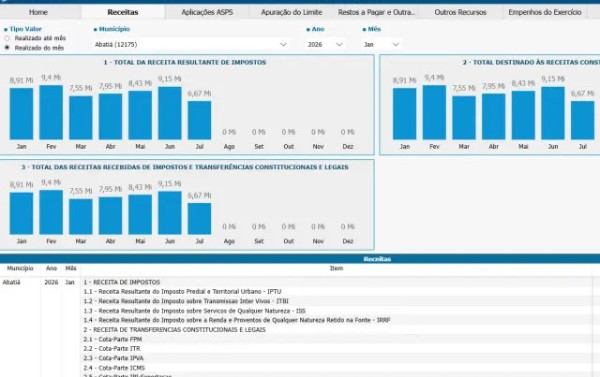Click Jan bar in chart 3 transferências

click(21, 214)
